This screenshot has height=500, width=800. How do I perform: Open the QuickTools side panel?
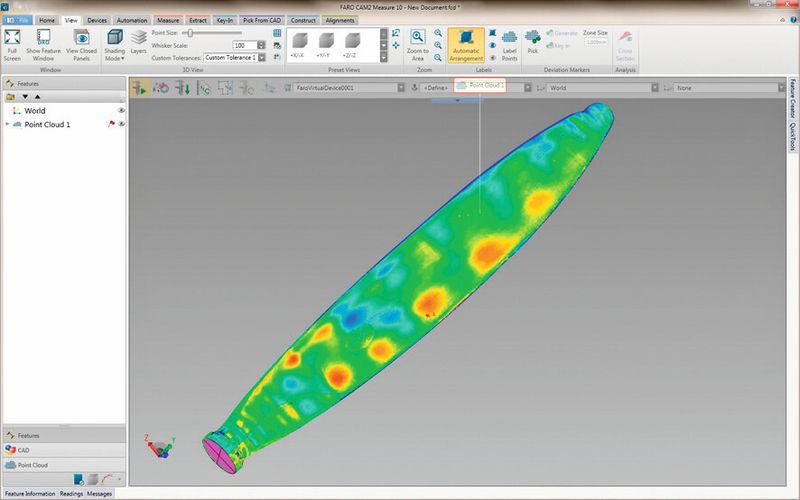[x=792, y=137]
